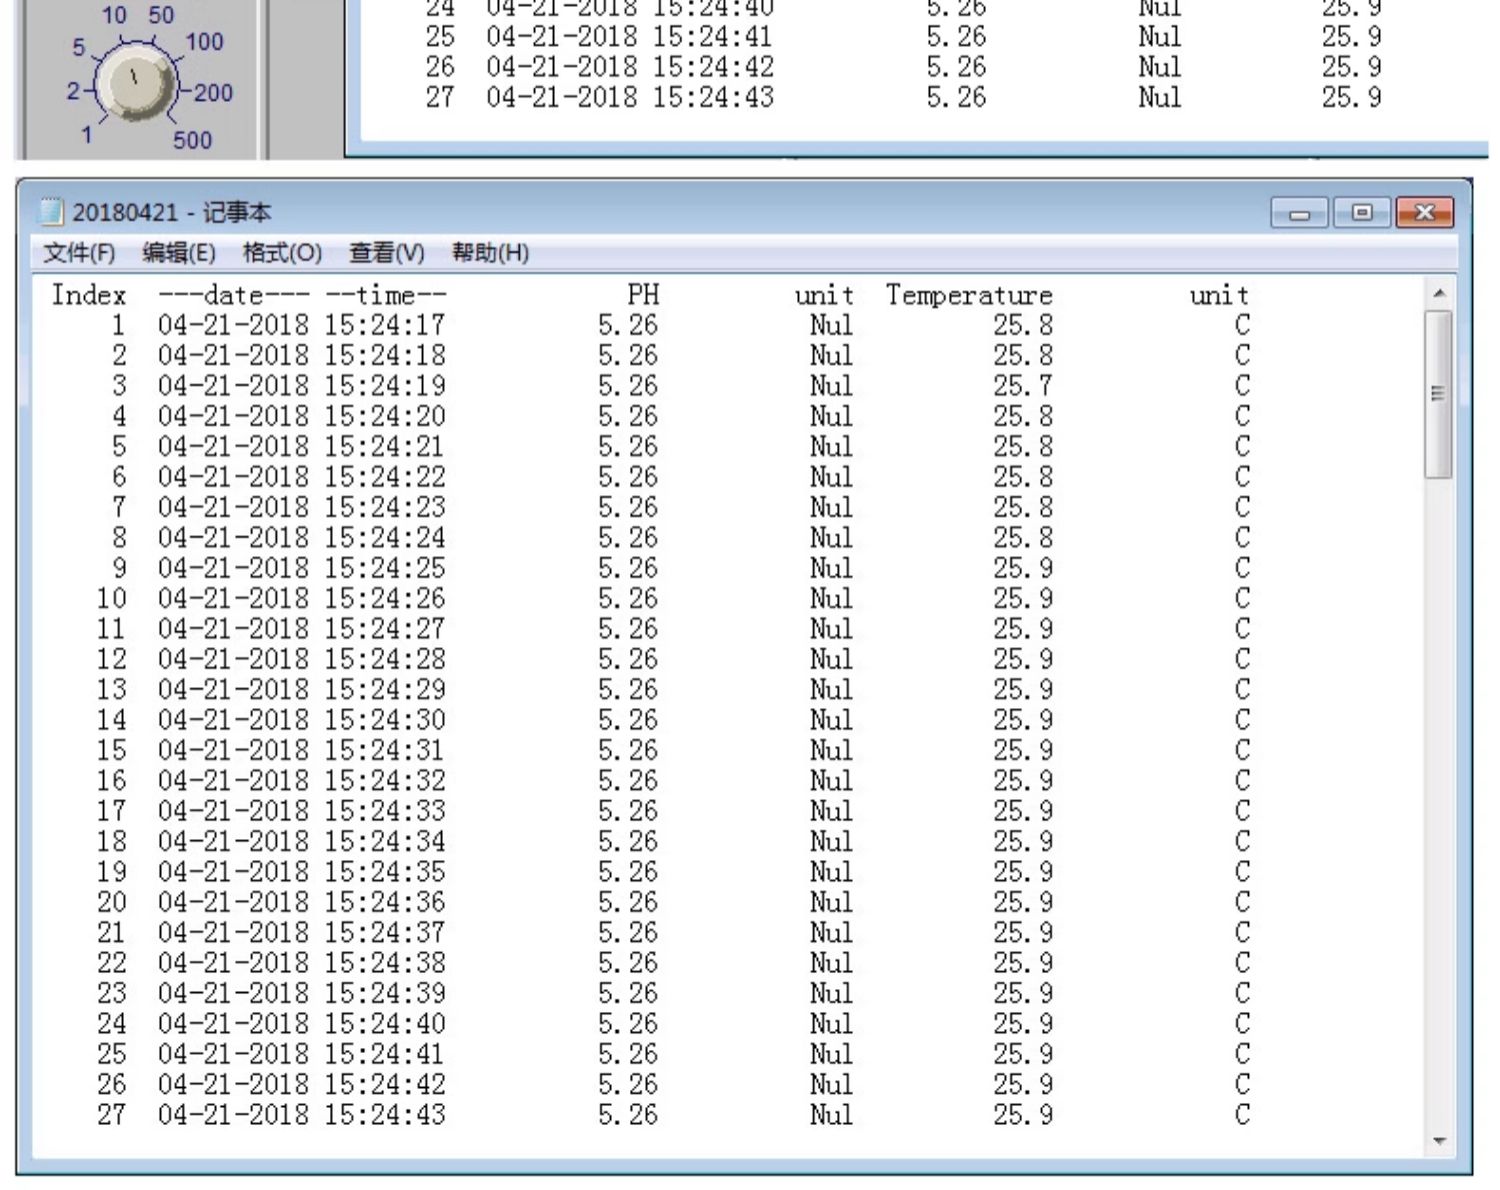Click timestamp 15:24:26 in Notepad row 10
This screenshot has width=1500, height=1190.
point(385,598)
